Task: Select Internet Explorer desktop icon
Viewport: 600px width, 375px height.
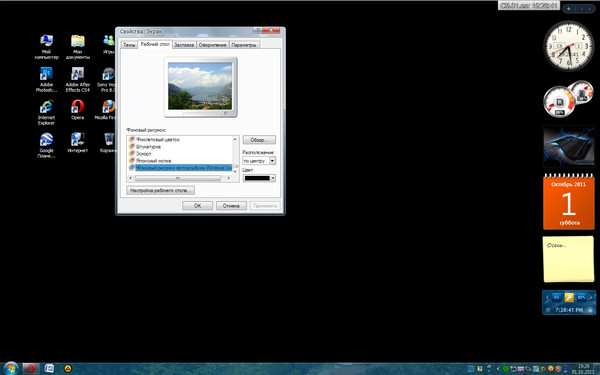Action: [46, 112]
